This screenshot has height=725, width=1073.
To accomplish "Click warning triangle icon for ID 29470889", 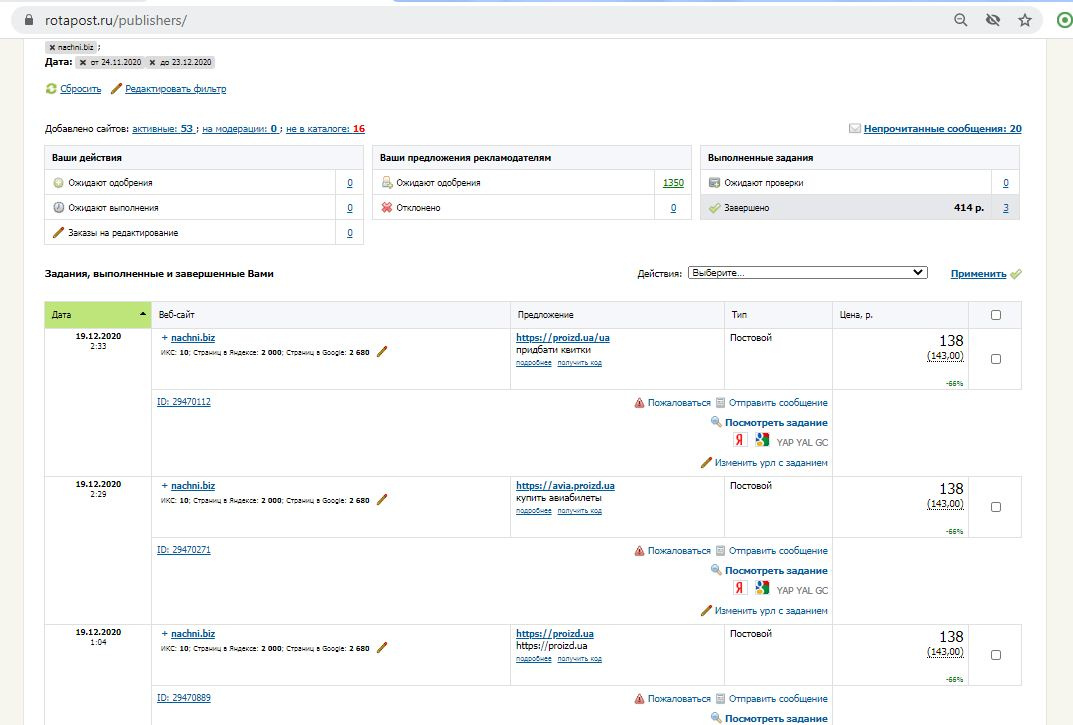I will click(x=639, y=698).
